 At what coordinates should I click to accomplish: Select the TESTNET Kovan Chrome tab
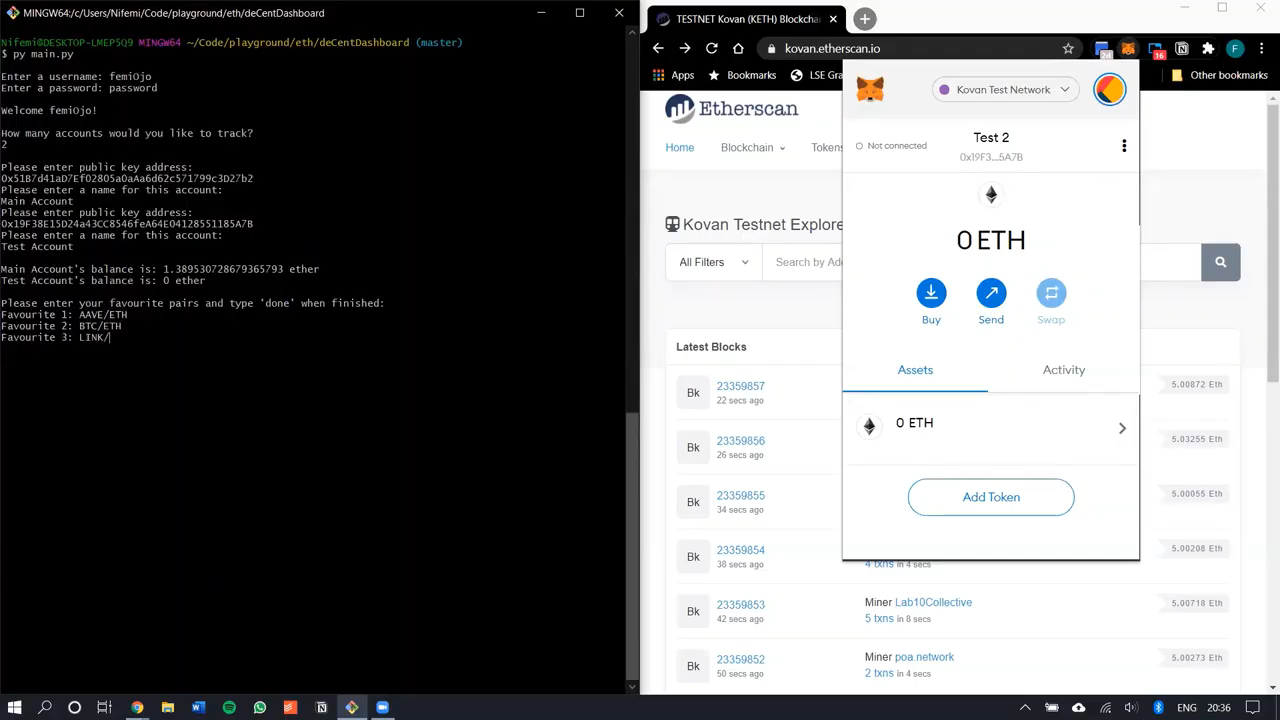(x=746, y=19)
